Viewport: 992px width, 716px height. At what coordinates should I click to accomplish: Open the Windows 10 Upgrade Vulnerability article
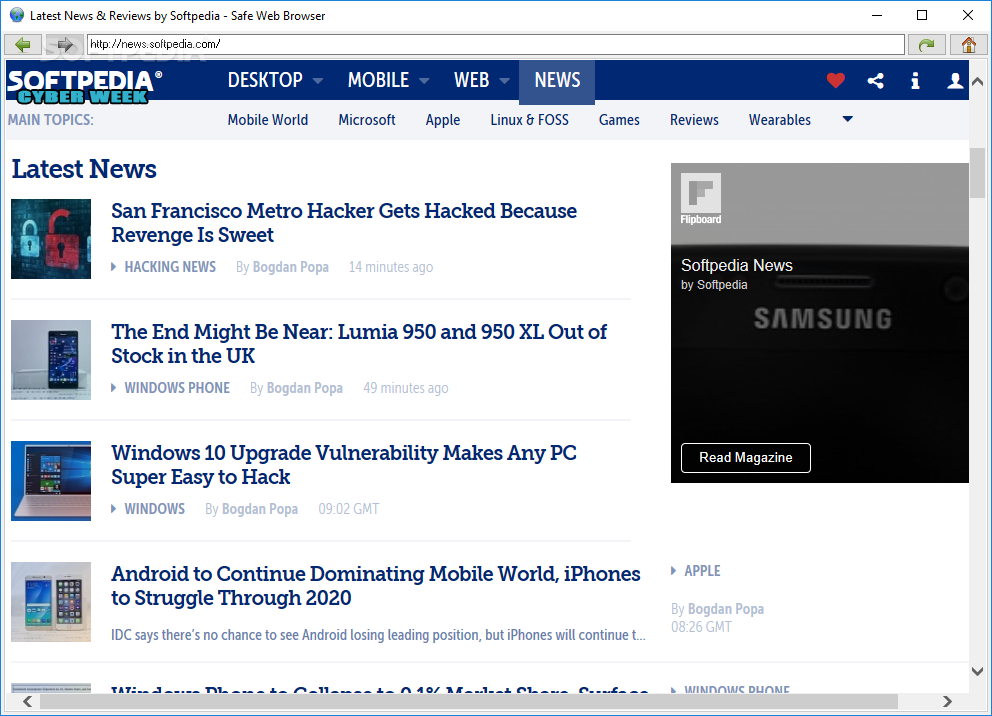coord(344,464)
